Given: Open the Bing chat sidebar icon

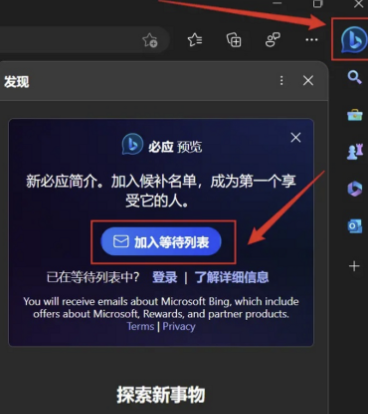Looking at the screenshot, I should (x=354, y=40).
